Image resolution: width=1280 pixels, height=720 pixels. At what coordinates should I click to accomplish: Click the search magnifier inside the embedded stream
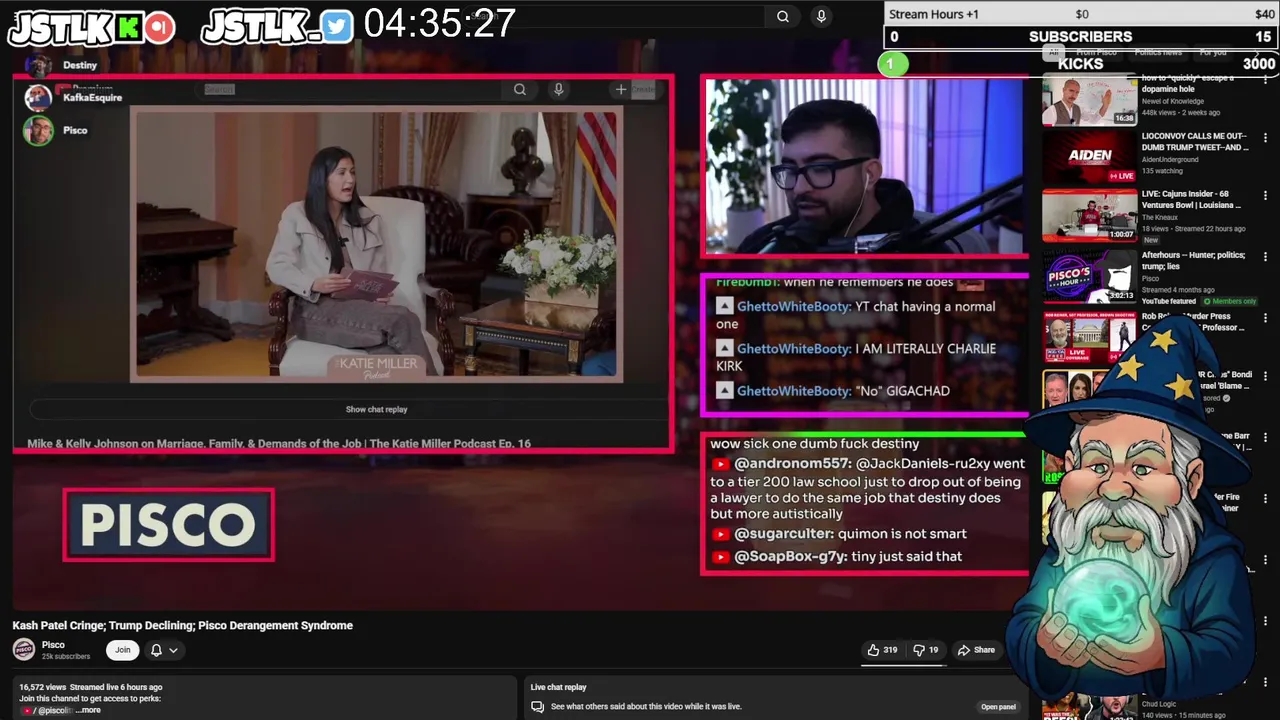520,89
